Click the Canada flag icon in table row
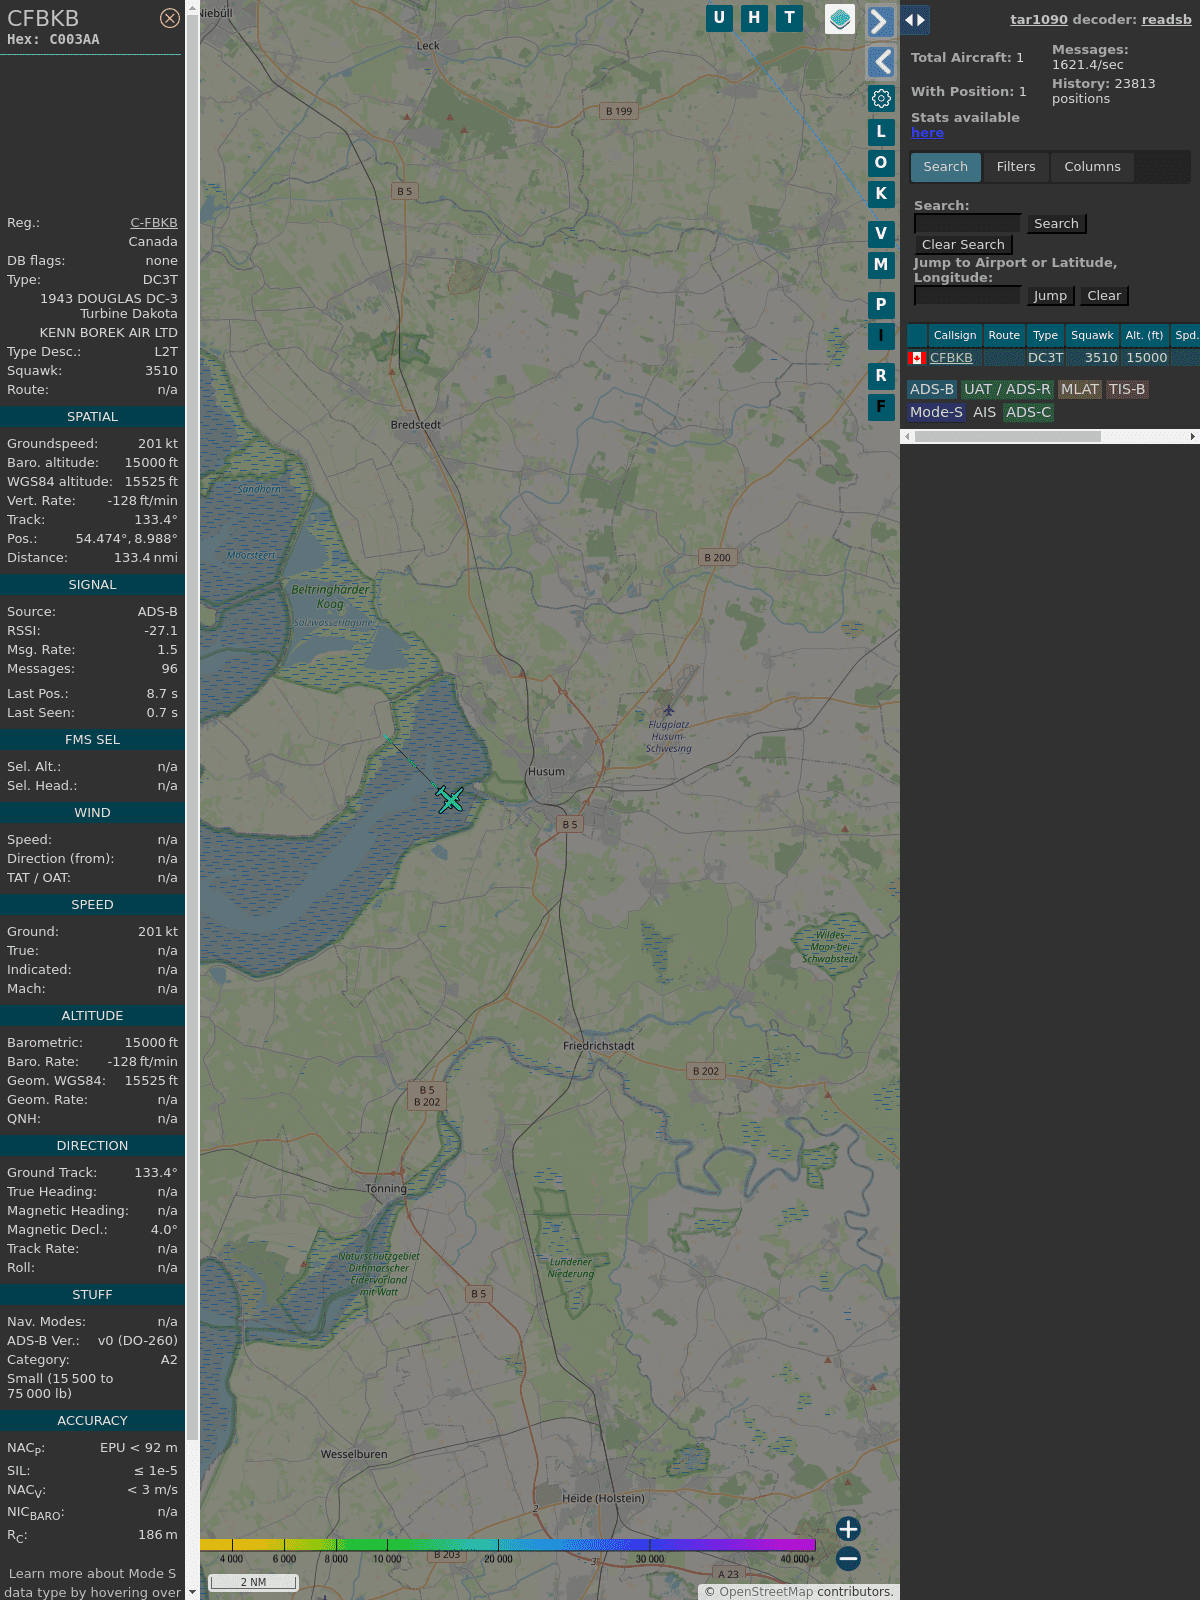This screenshot has height=1600, width=1200. (x=916, y=358)
